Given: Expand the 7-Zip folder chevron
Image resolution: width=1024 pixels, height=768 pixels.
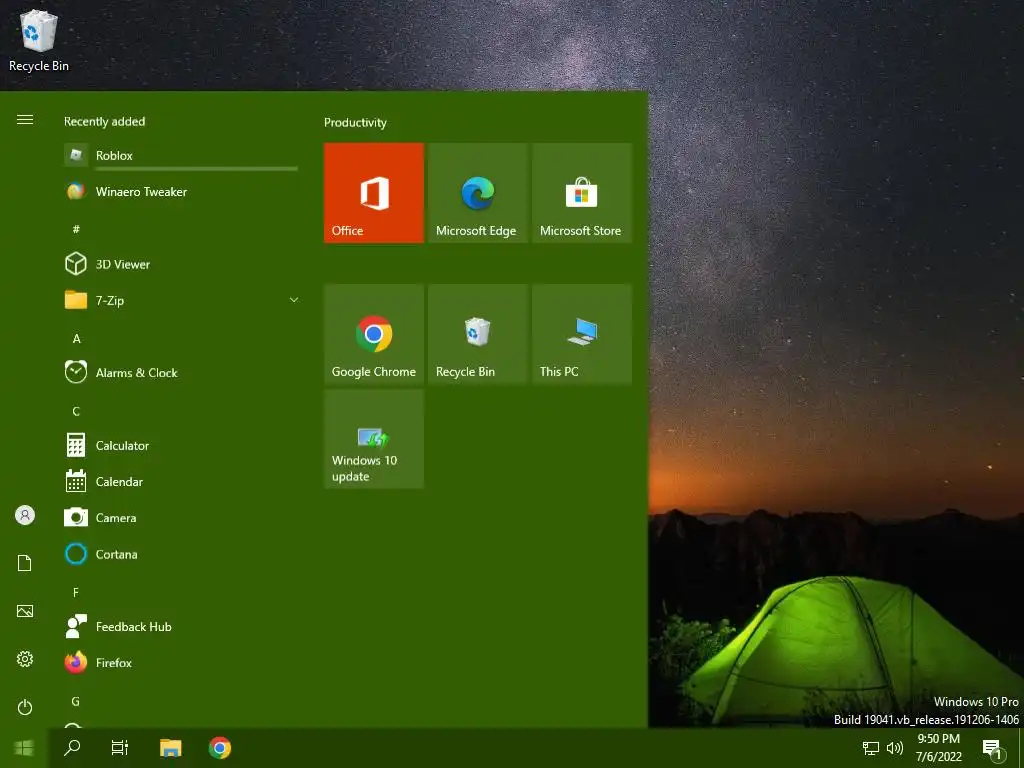Looking at the screenshot, I should click(x=294, y=300).
